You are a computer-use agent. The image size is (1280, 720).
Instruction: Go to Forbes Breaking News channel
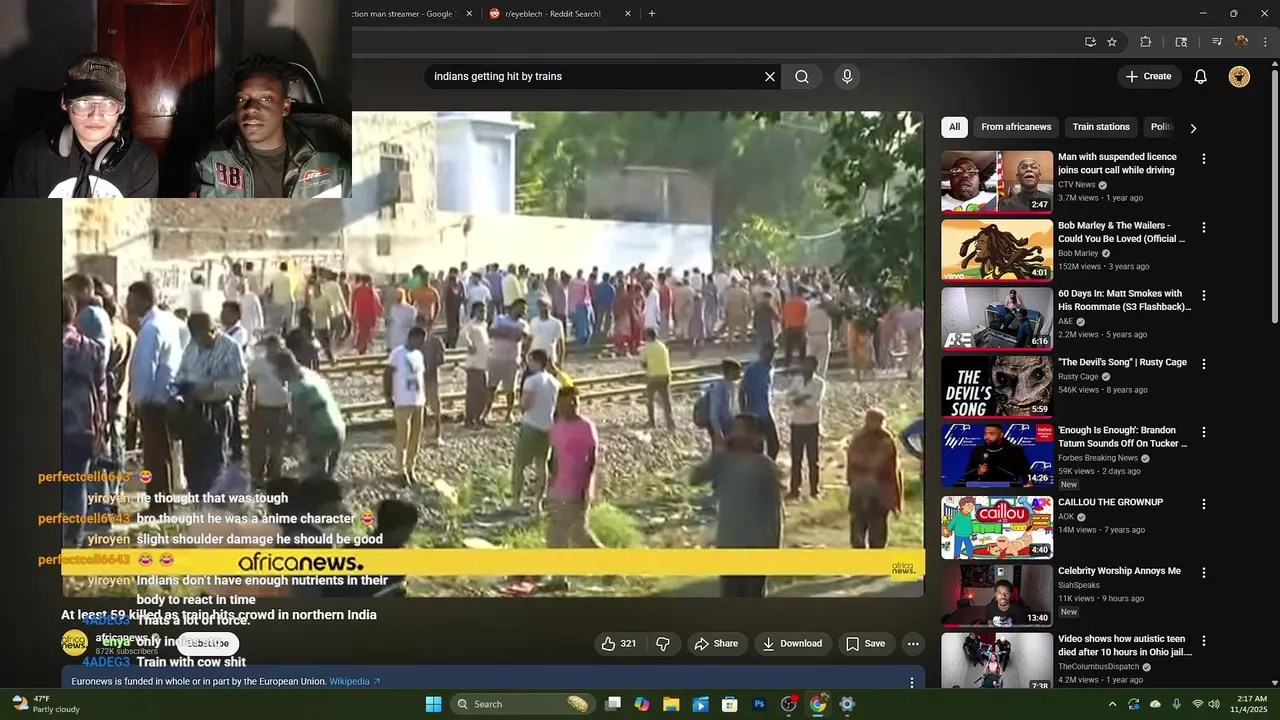(x=1098, y=458)
